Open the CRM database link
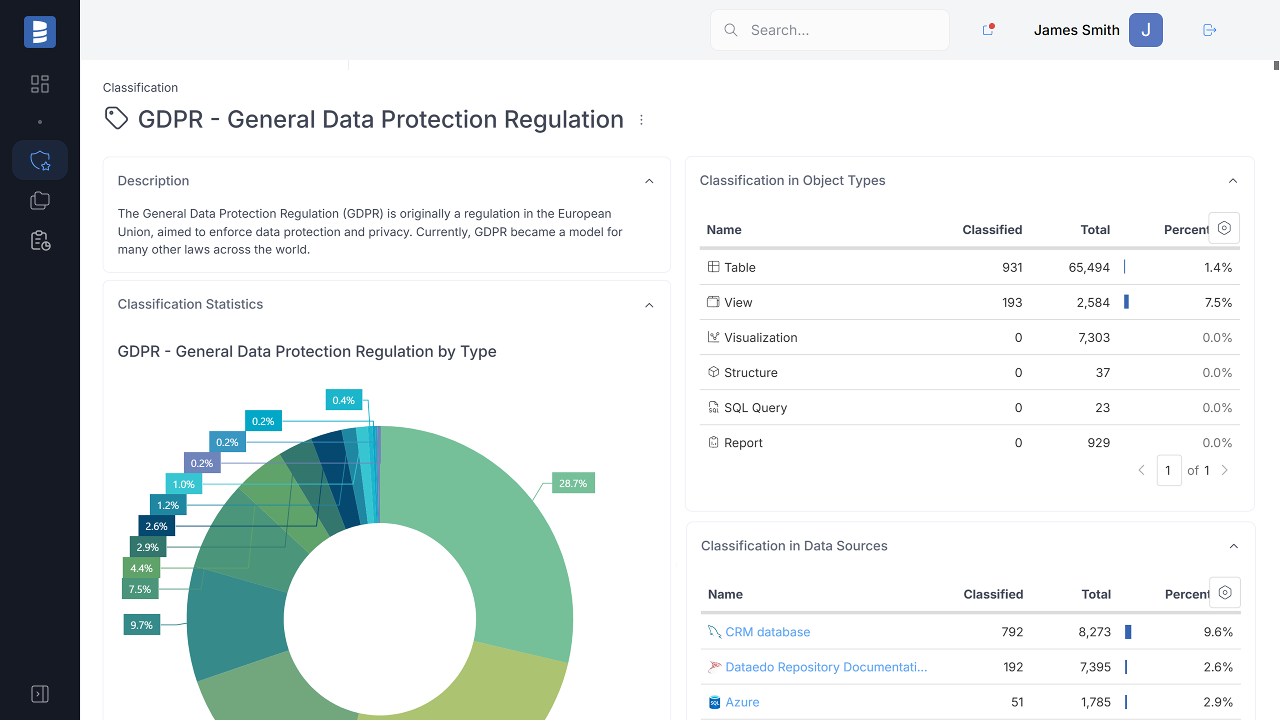The height and width of the screenshot is (720, 1280). pos(767,632)
